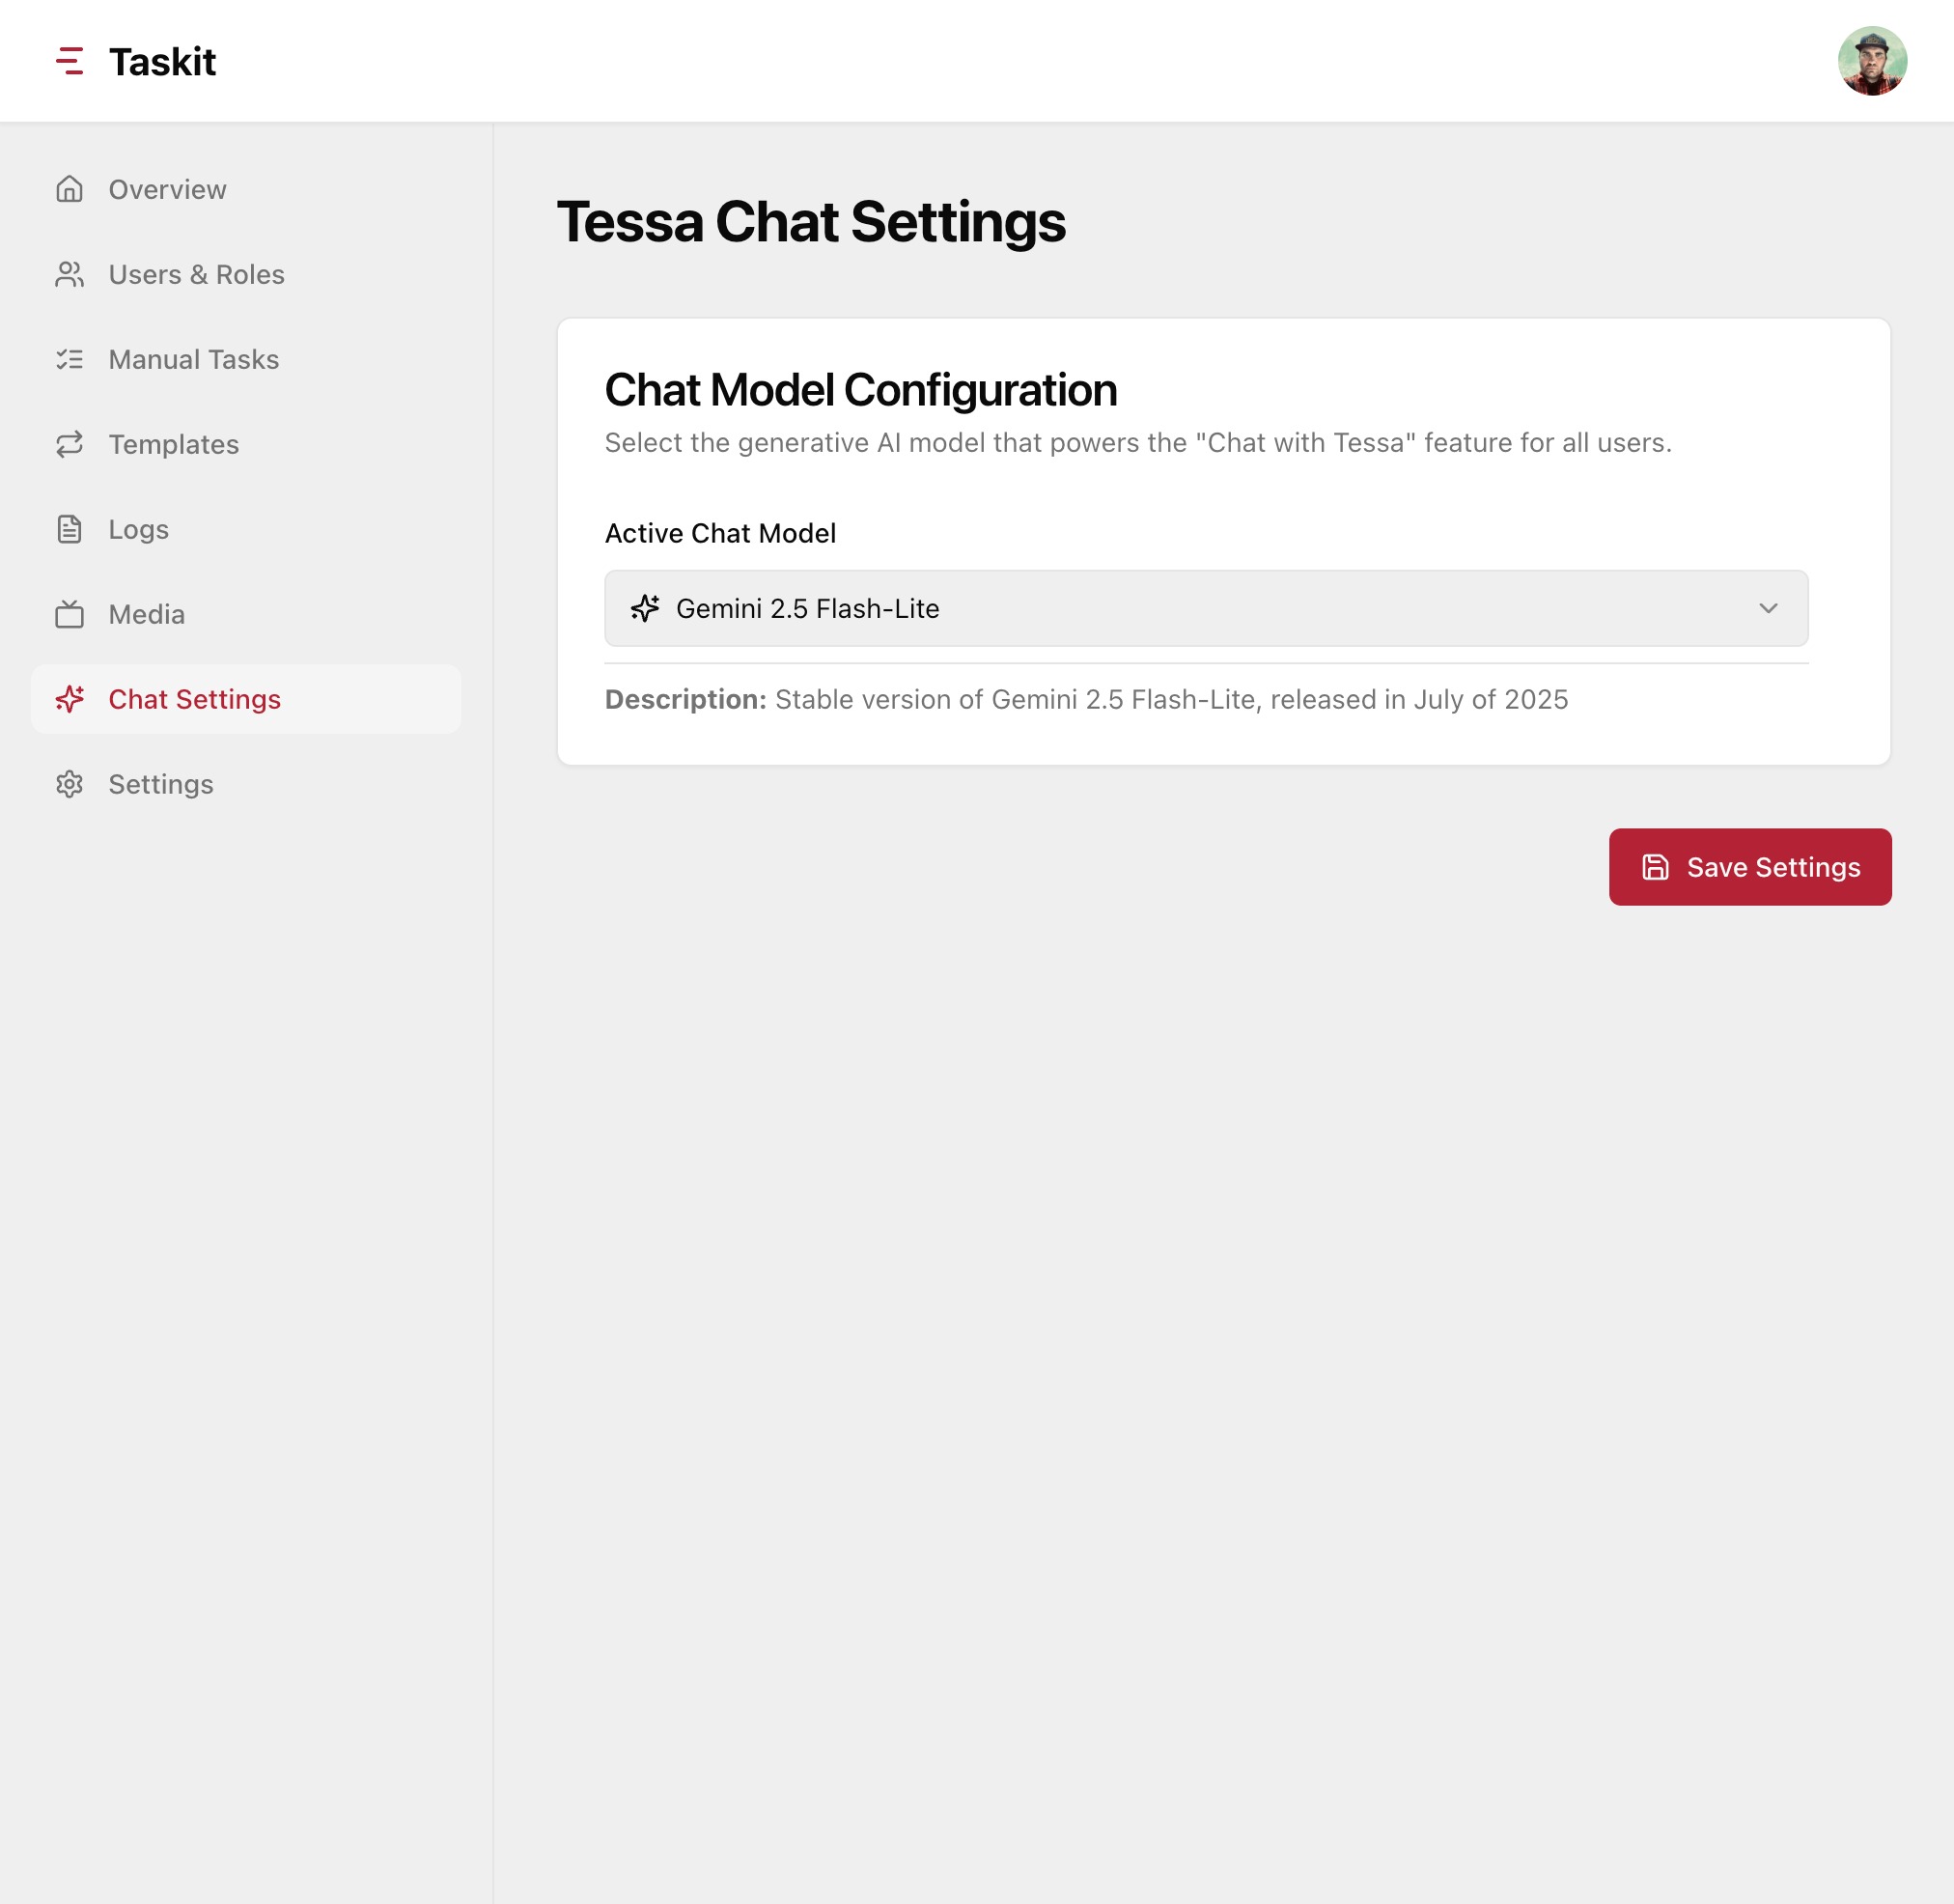Click the Chat Settings sparkle icon
The image size is (1954, 1904).
pyautogui.click(x=70, y=699)
